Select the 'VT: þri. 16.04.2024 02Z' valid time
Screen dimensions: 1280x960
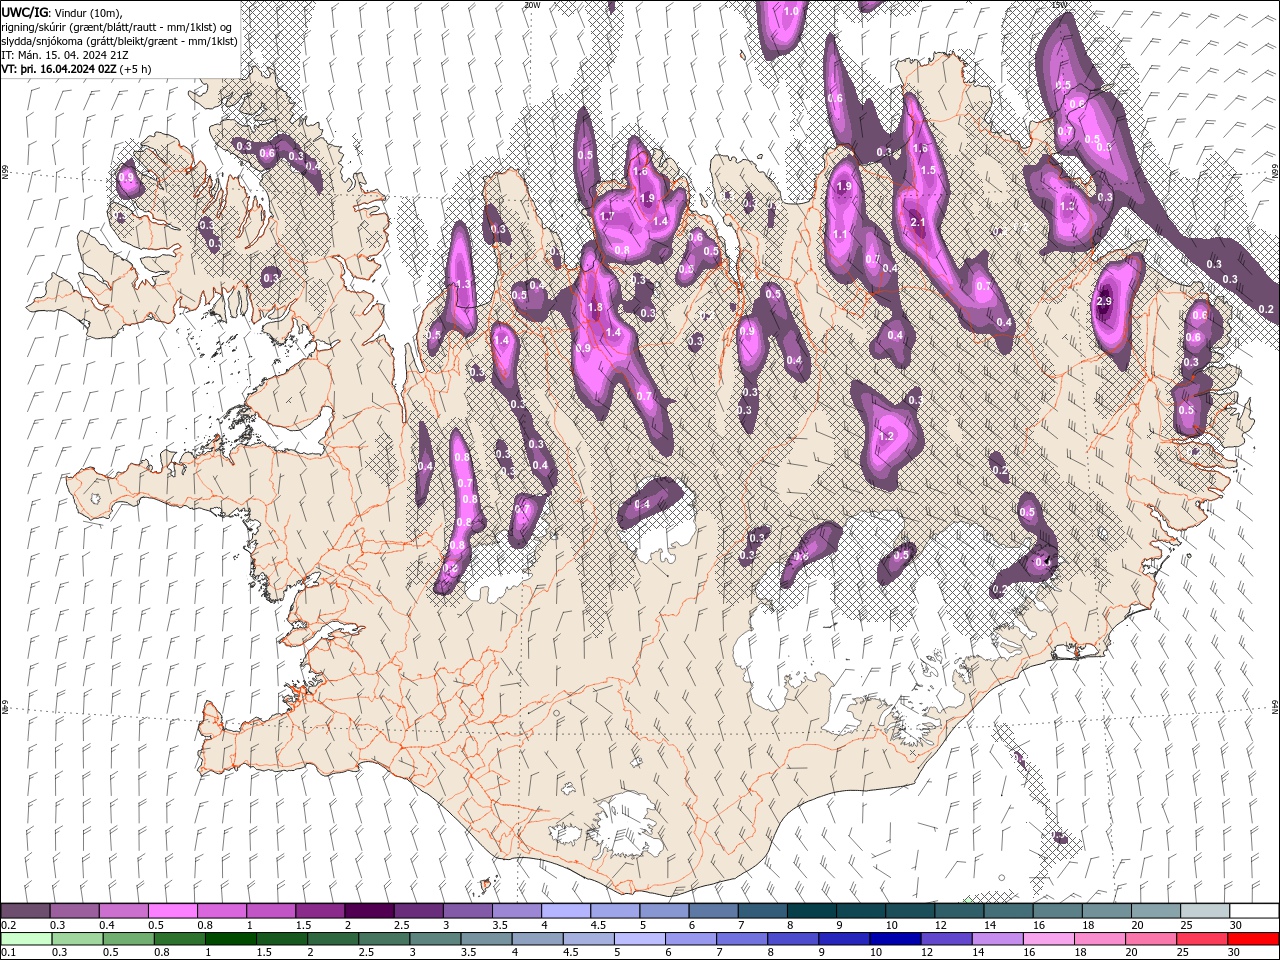pos(58,69)
